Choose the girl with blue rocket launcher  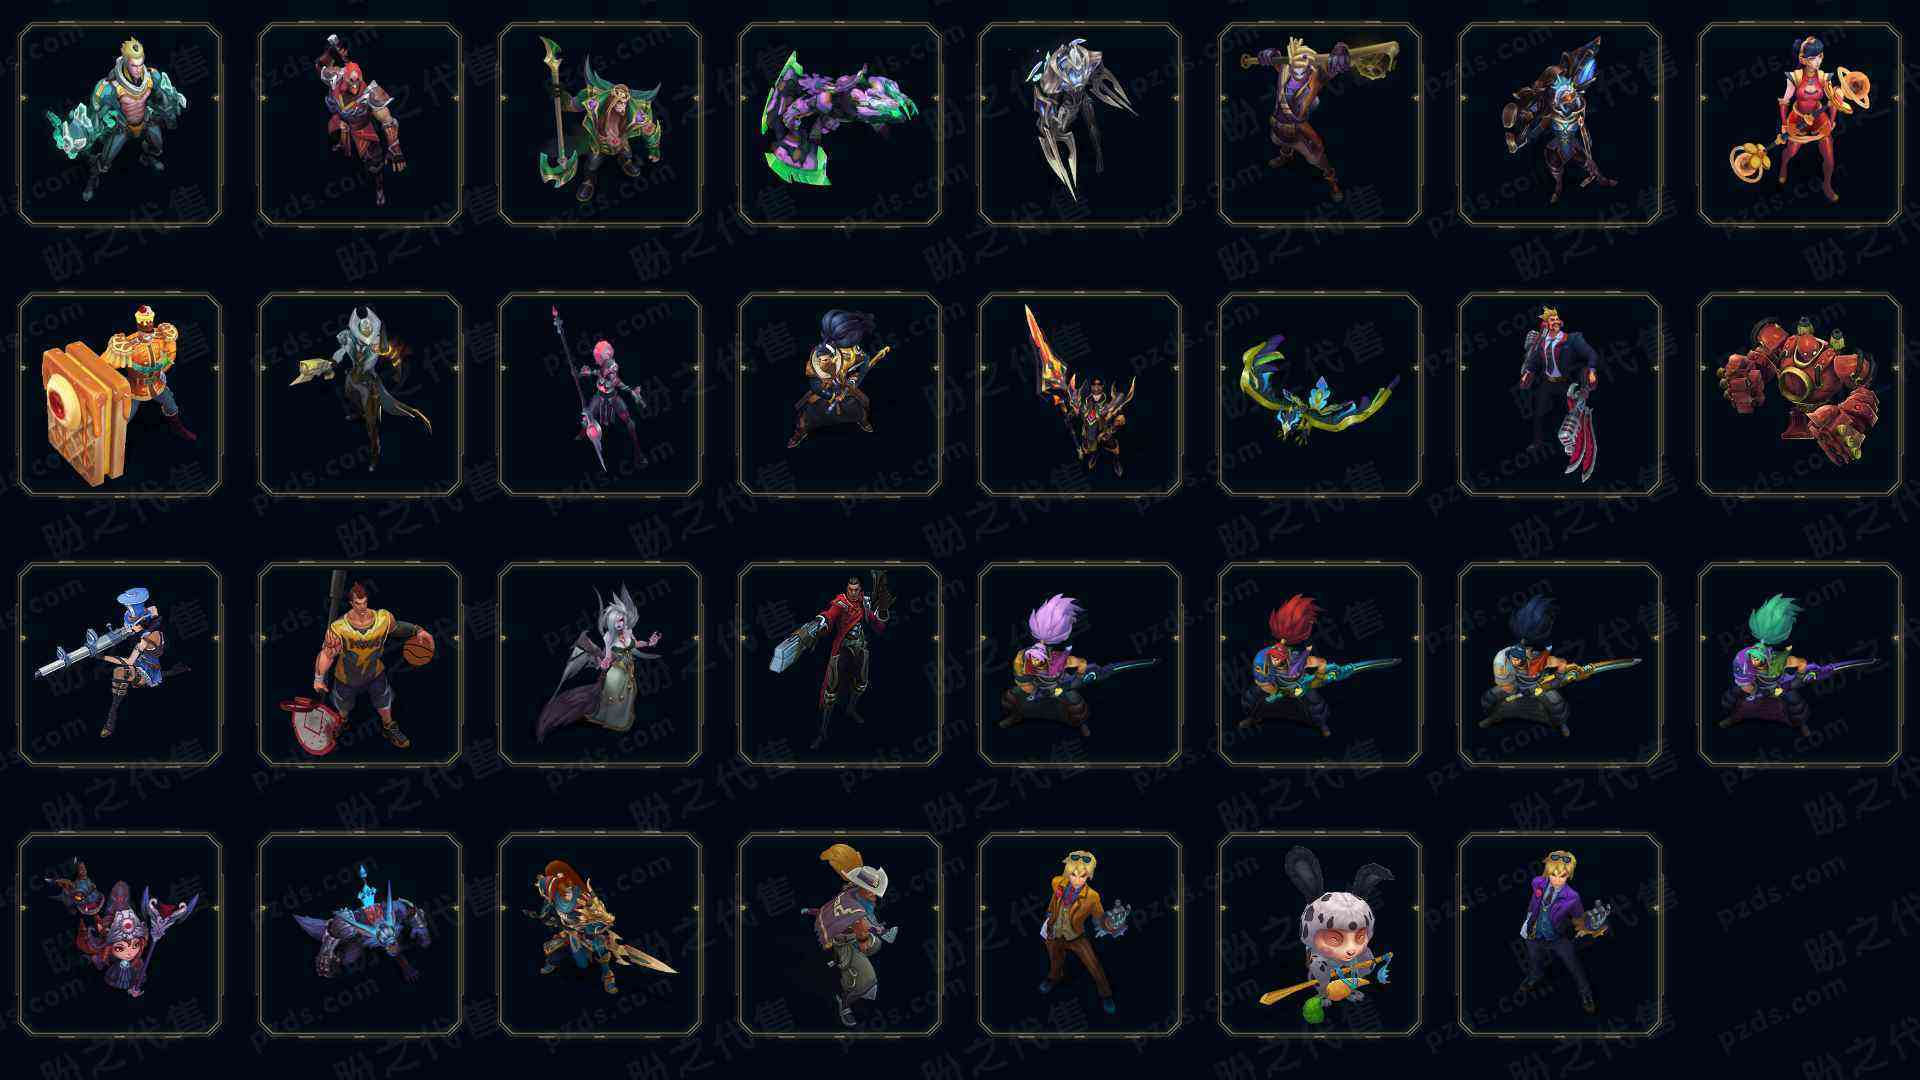coord(119,664)
